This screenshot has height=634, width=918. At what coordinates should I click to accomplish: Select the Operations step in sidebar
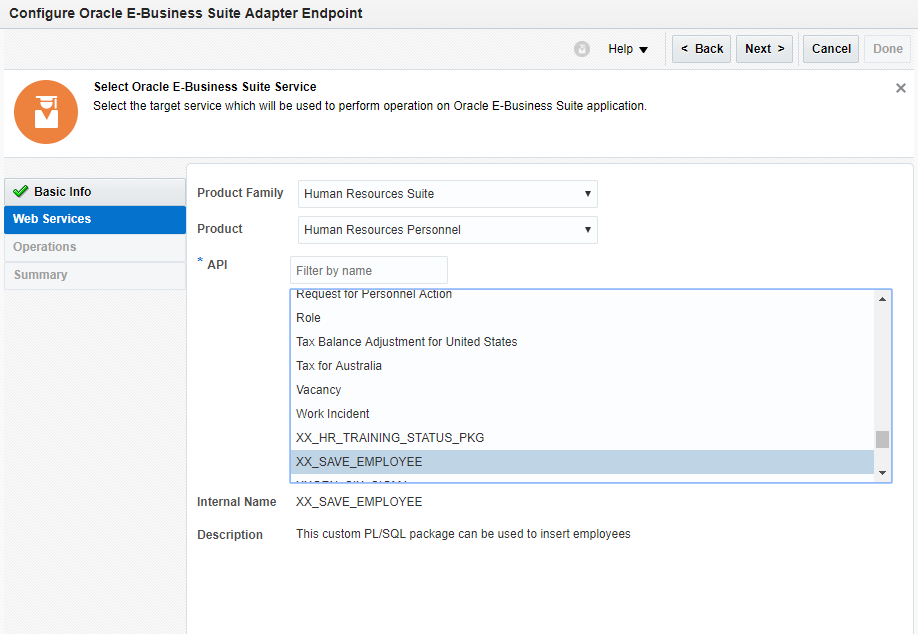(x=45, y=247)
